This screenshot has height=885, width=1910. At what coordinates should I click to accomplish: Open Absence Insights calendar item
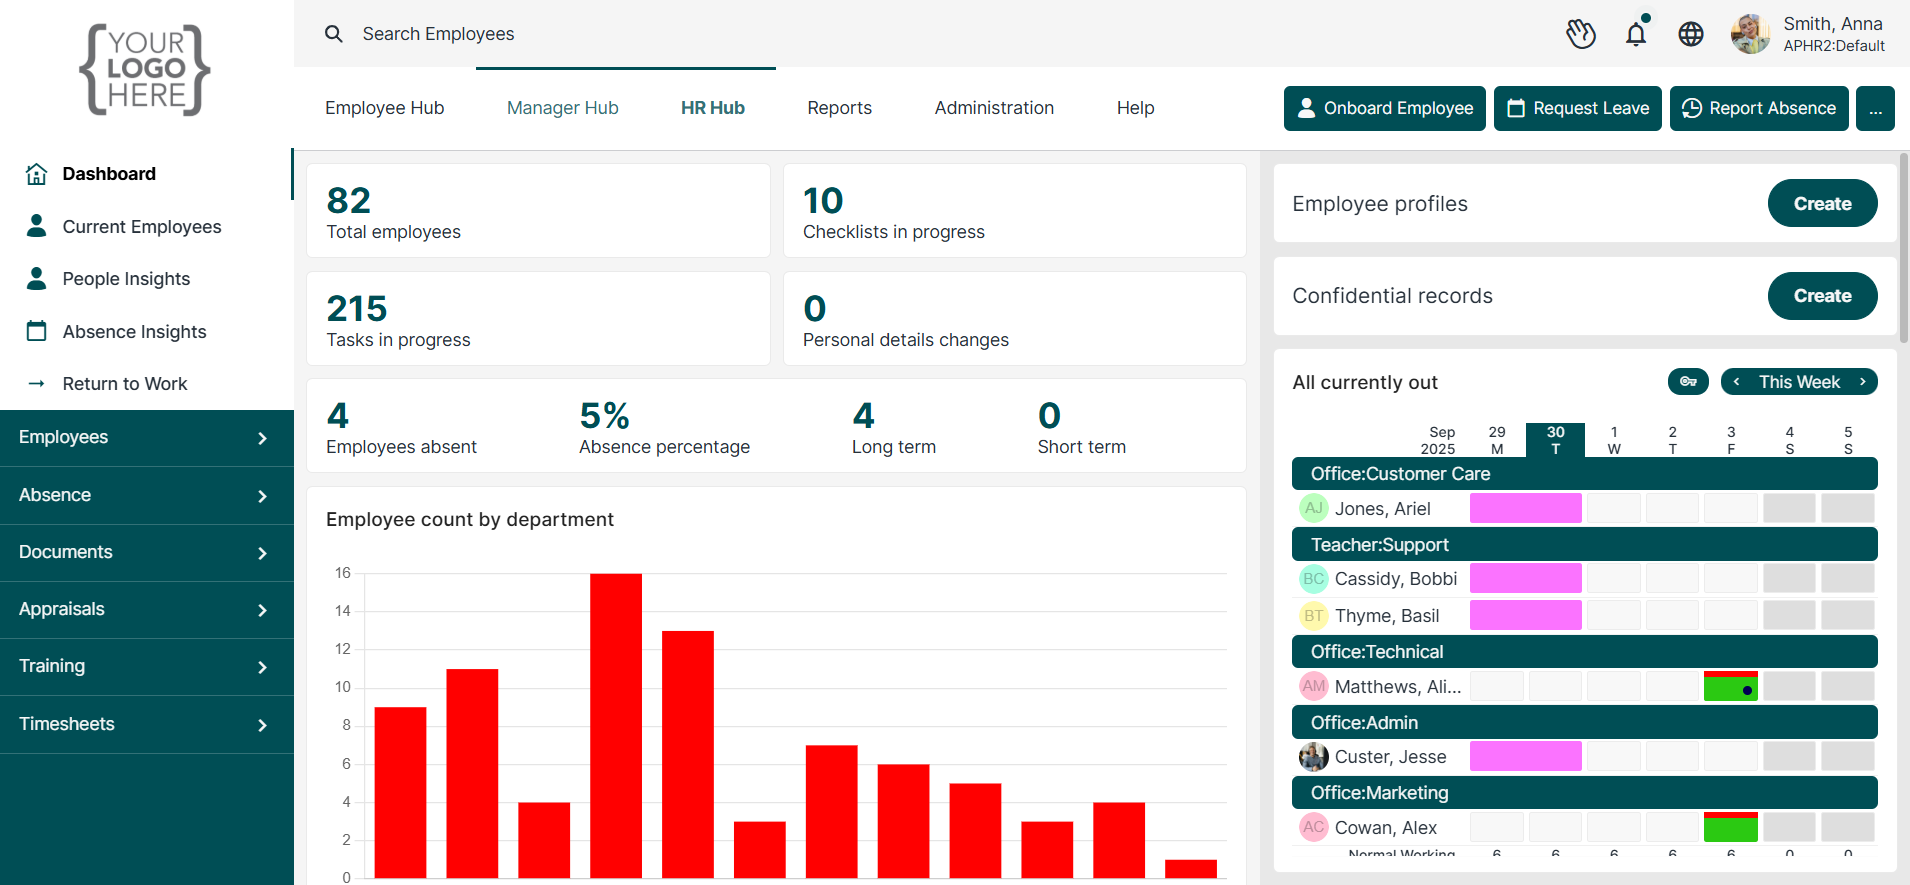134,332
